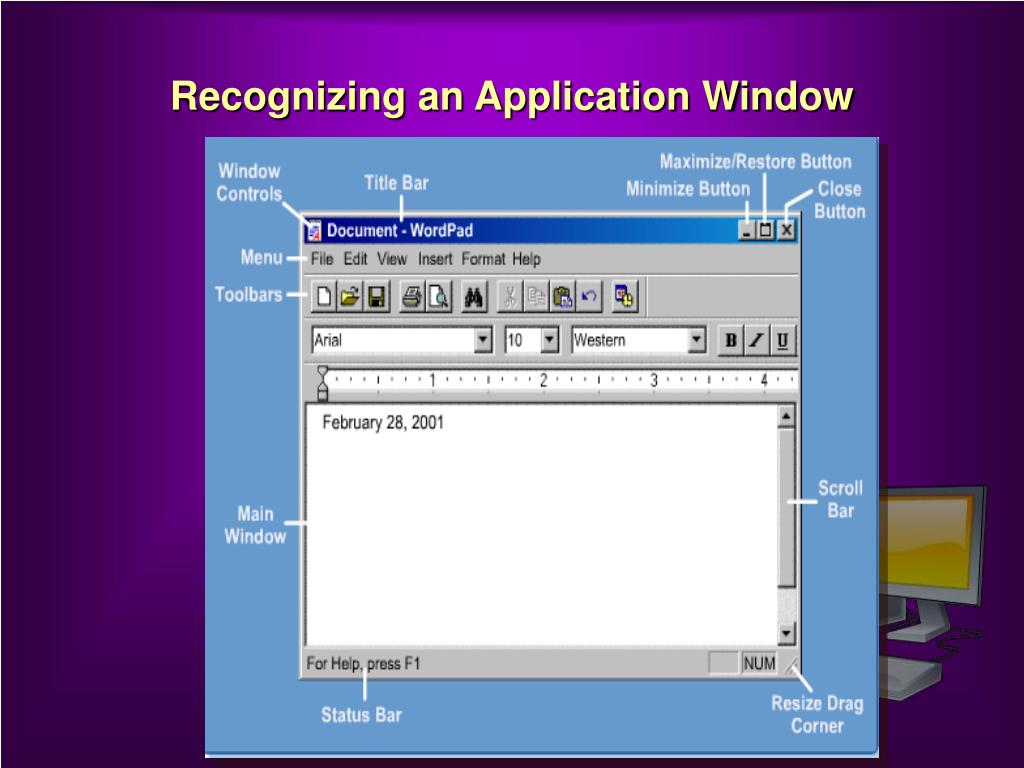1024x768 pixels.
Task: Click the scroll bar up arrow
Action: 786,416
